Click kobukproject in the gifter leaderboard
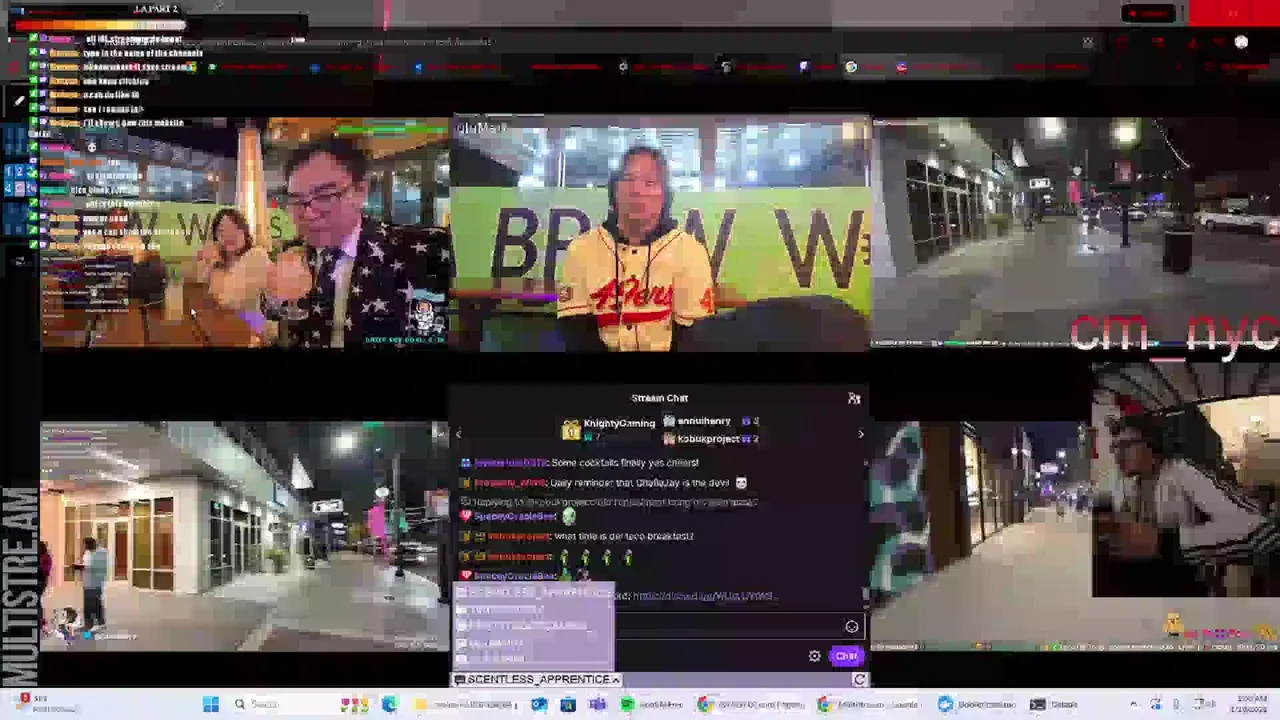 (710, 439)
